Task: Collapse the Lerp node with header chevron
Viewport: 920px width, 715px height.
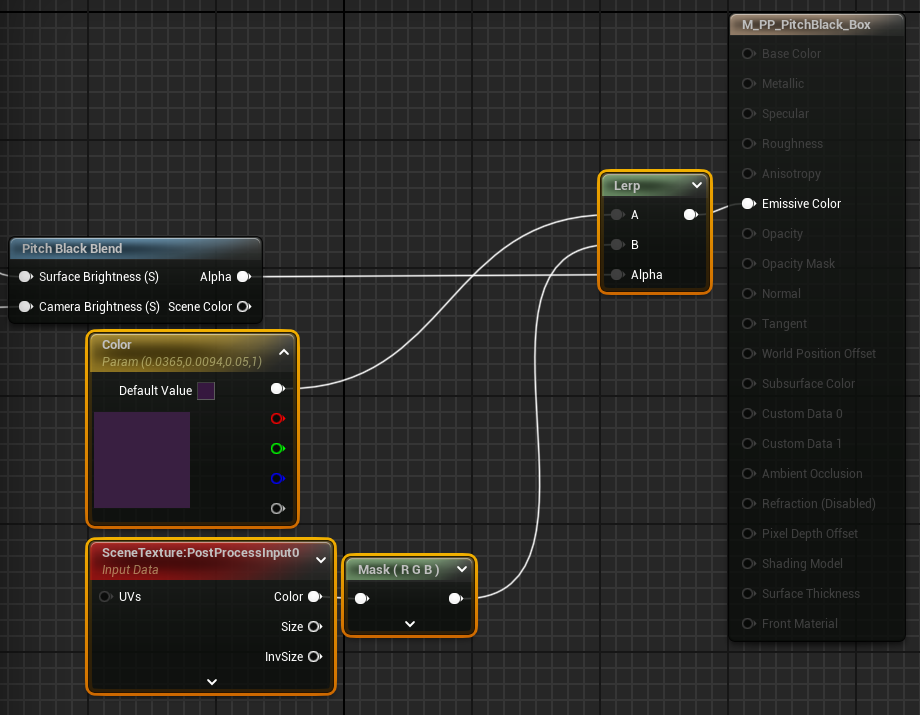Action: point(696,185)
